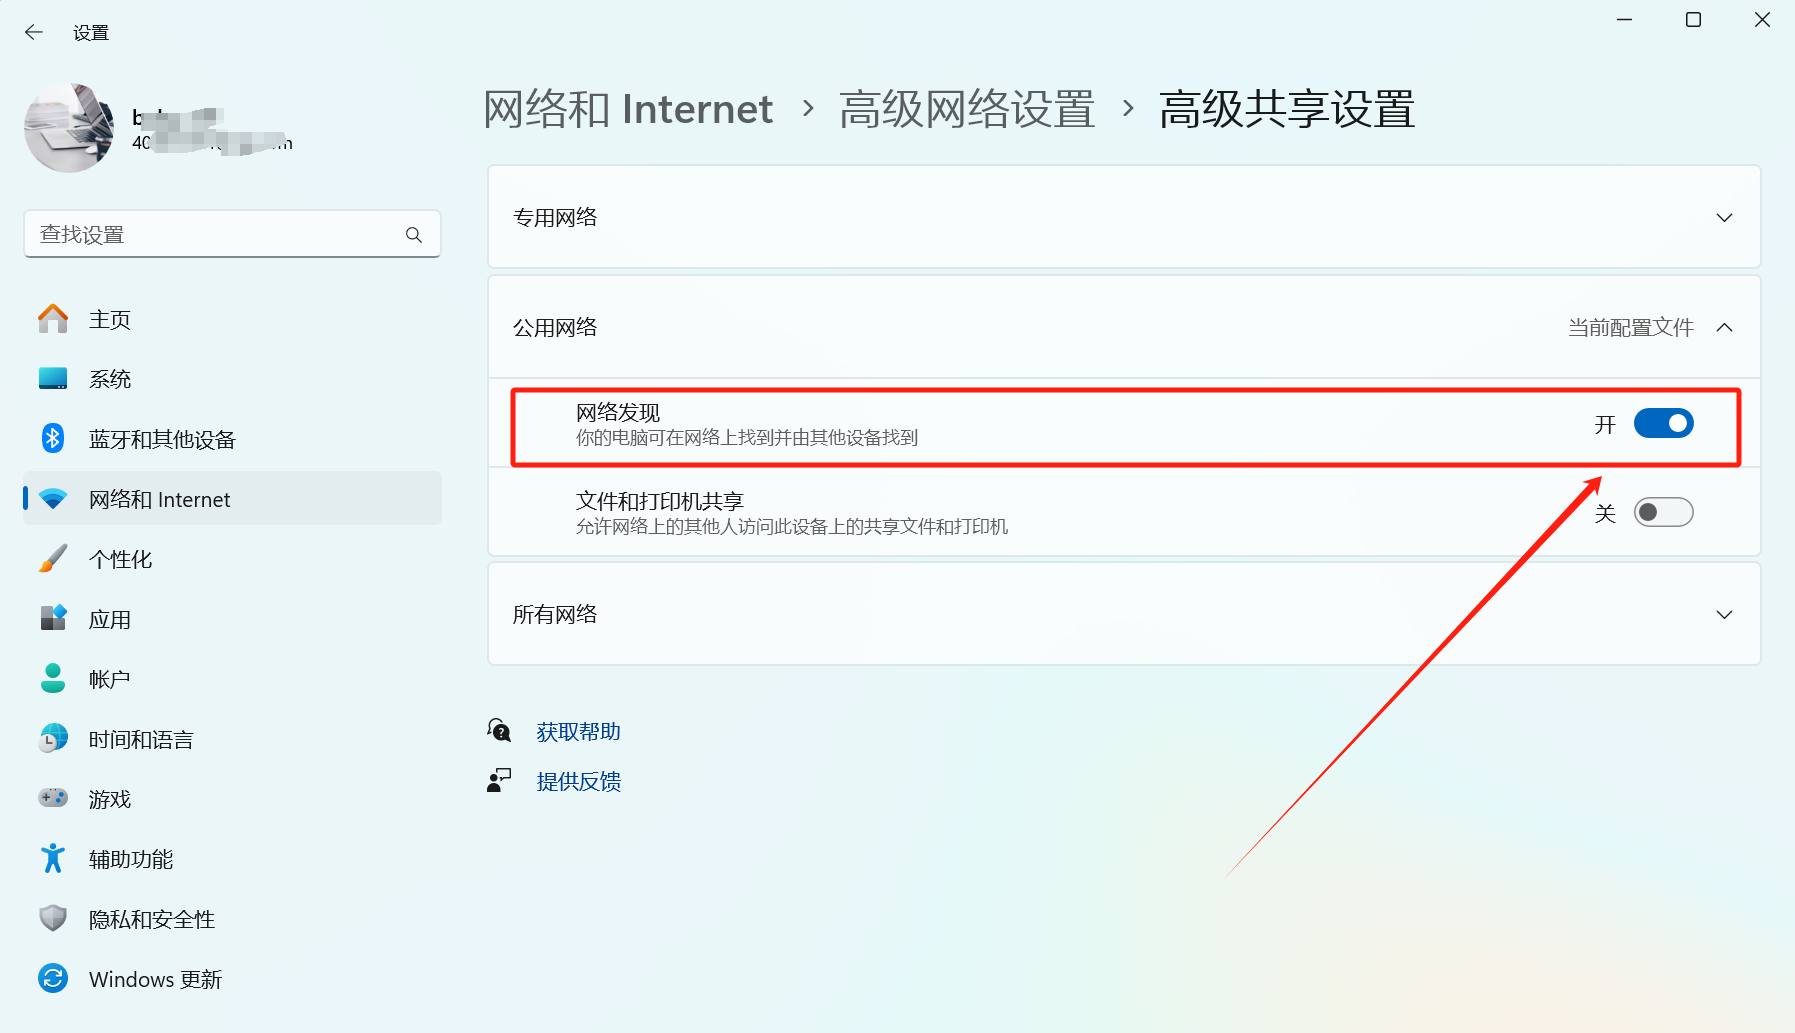This screenshot has height=1033, width=1795.
Task: Click the Wi-Fi network icon
Action: pyautogui.click(x=53, y=499)
